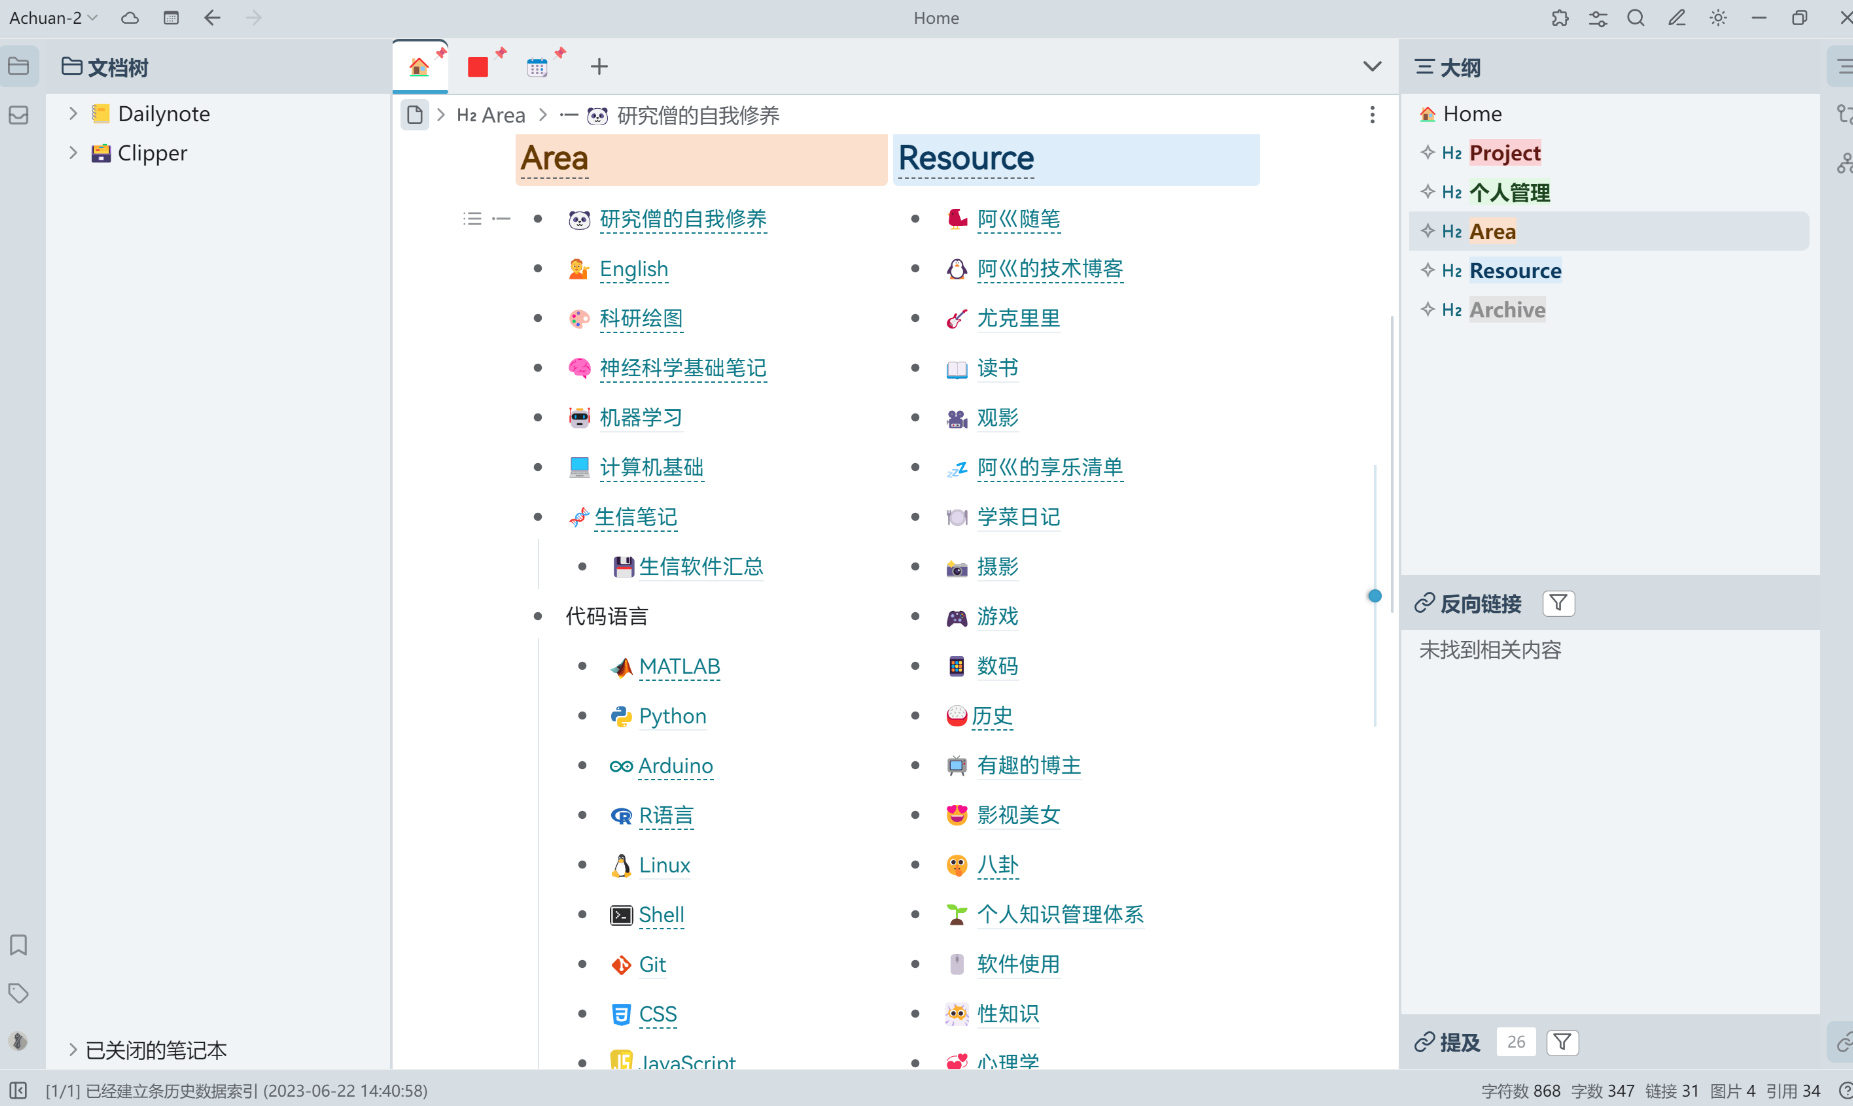Screen dimensions: 1853x1106
Task: Open the Python note link
Action: 671,716
